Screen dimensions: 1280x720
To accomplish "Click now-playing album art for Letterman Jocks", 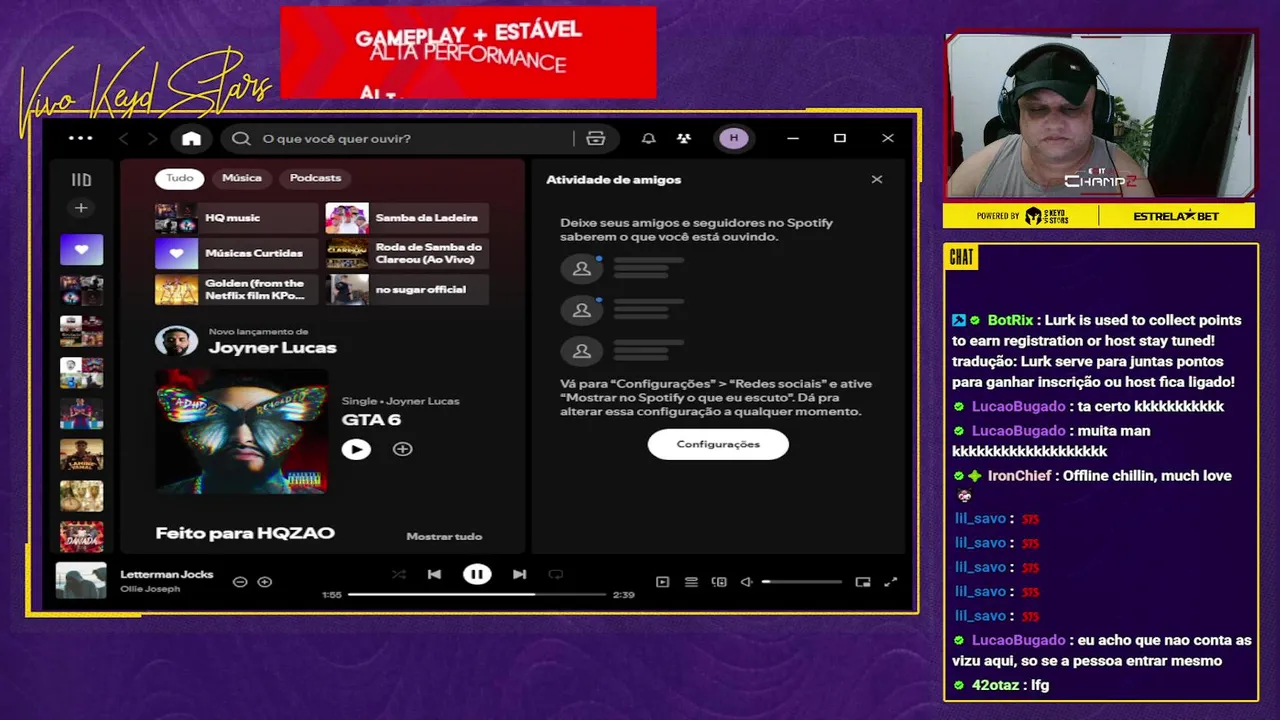I will pyautogui.click(x=80, y=581).
